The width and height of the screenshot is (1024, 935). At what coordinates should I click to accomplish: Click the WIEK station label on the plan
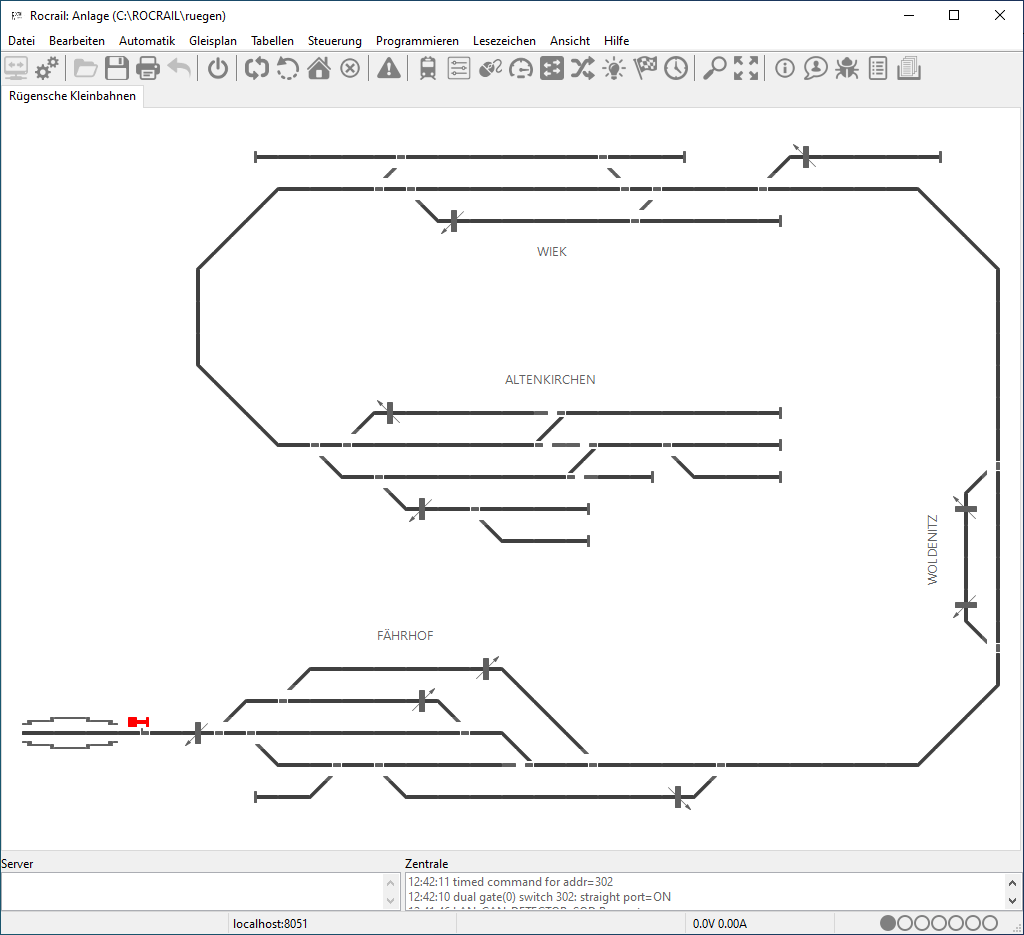tap(552, 252)
